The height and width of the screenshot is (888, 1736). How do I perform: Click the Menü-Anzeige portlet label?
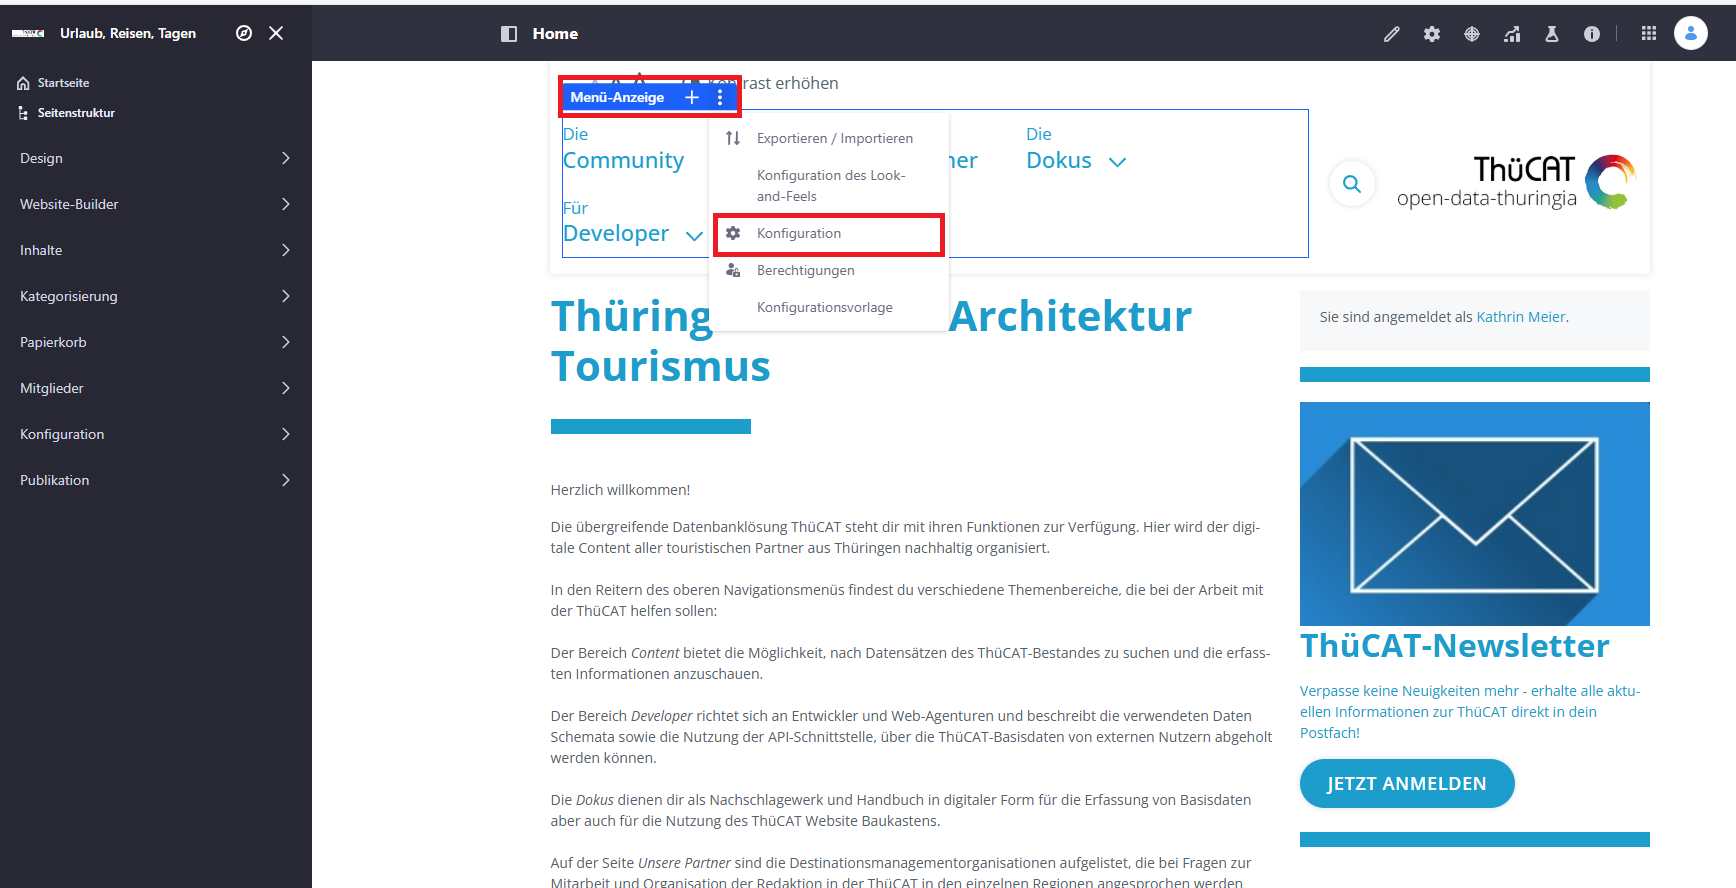coord(617,97)
